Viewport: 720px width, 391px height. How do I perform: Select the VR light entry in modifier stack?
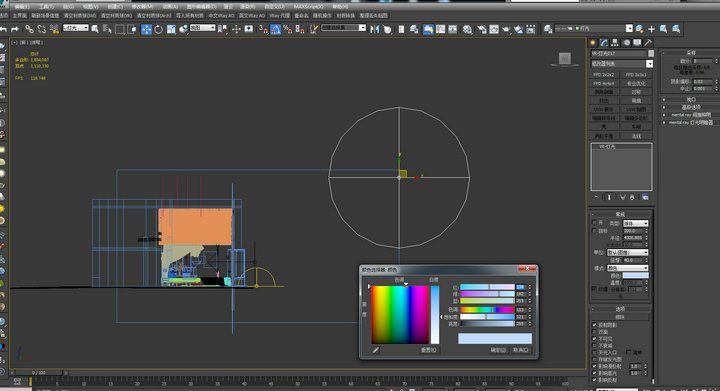click(x=608, y=147)
